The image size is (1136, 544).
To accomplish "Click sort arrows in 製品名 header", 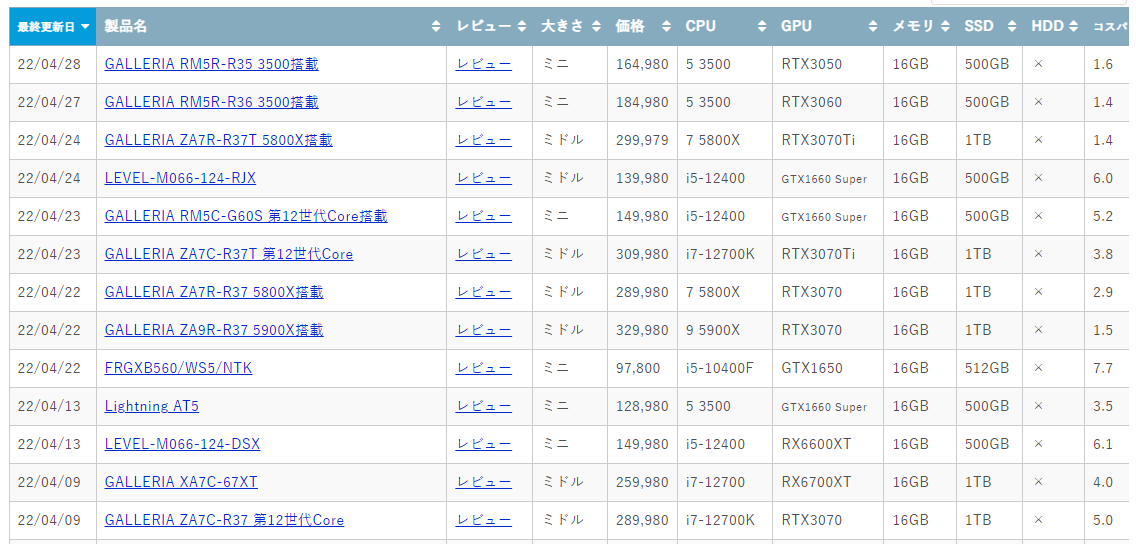I will click(x=435, y=27).
